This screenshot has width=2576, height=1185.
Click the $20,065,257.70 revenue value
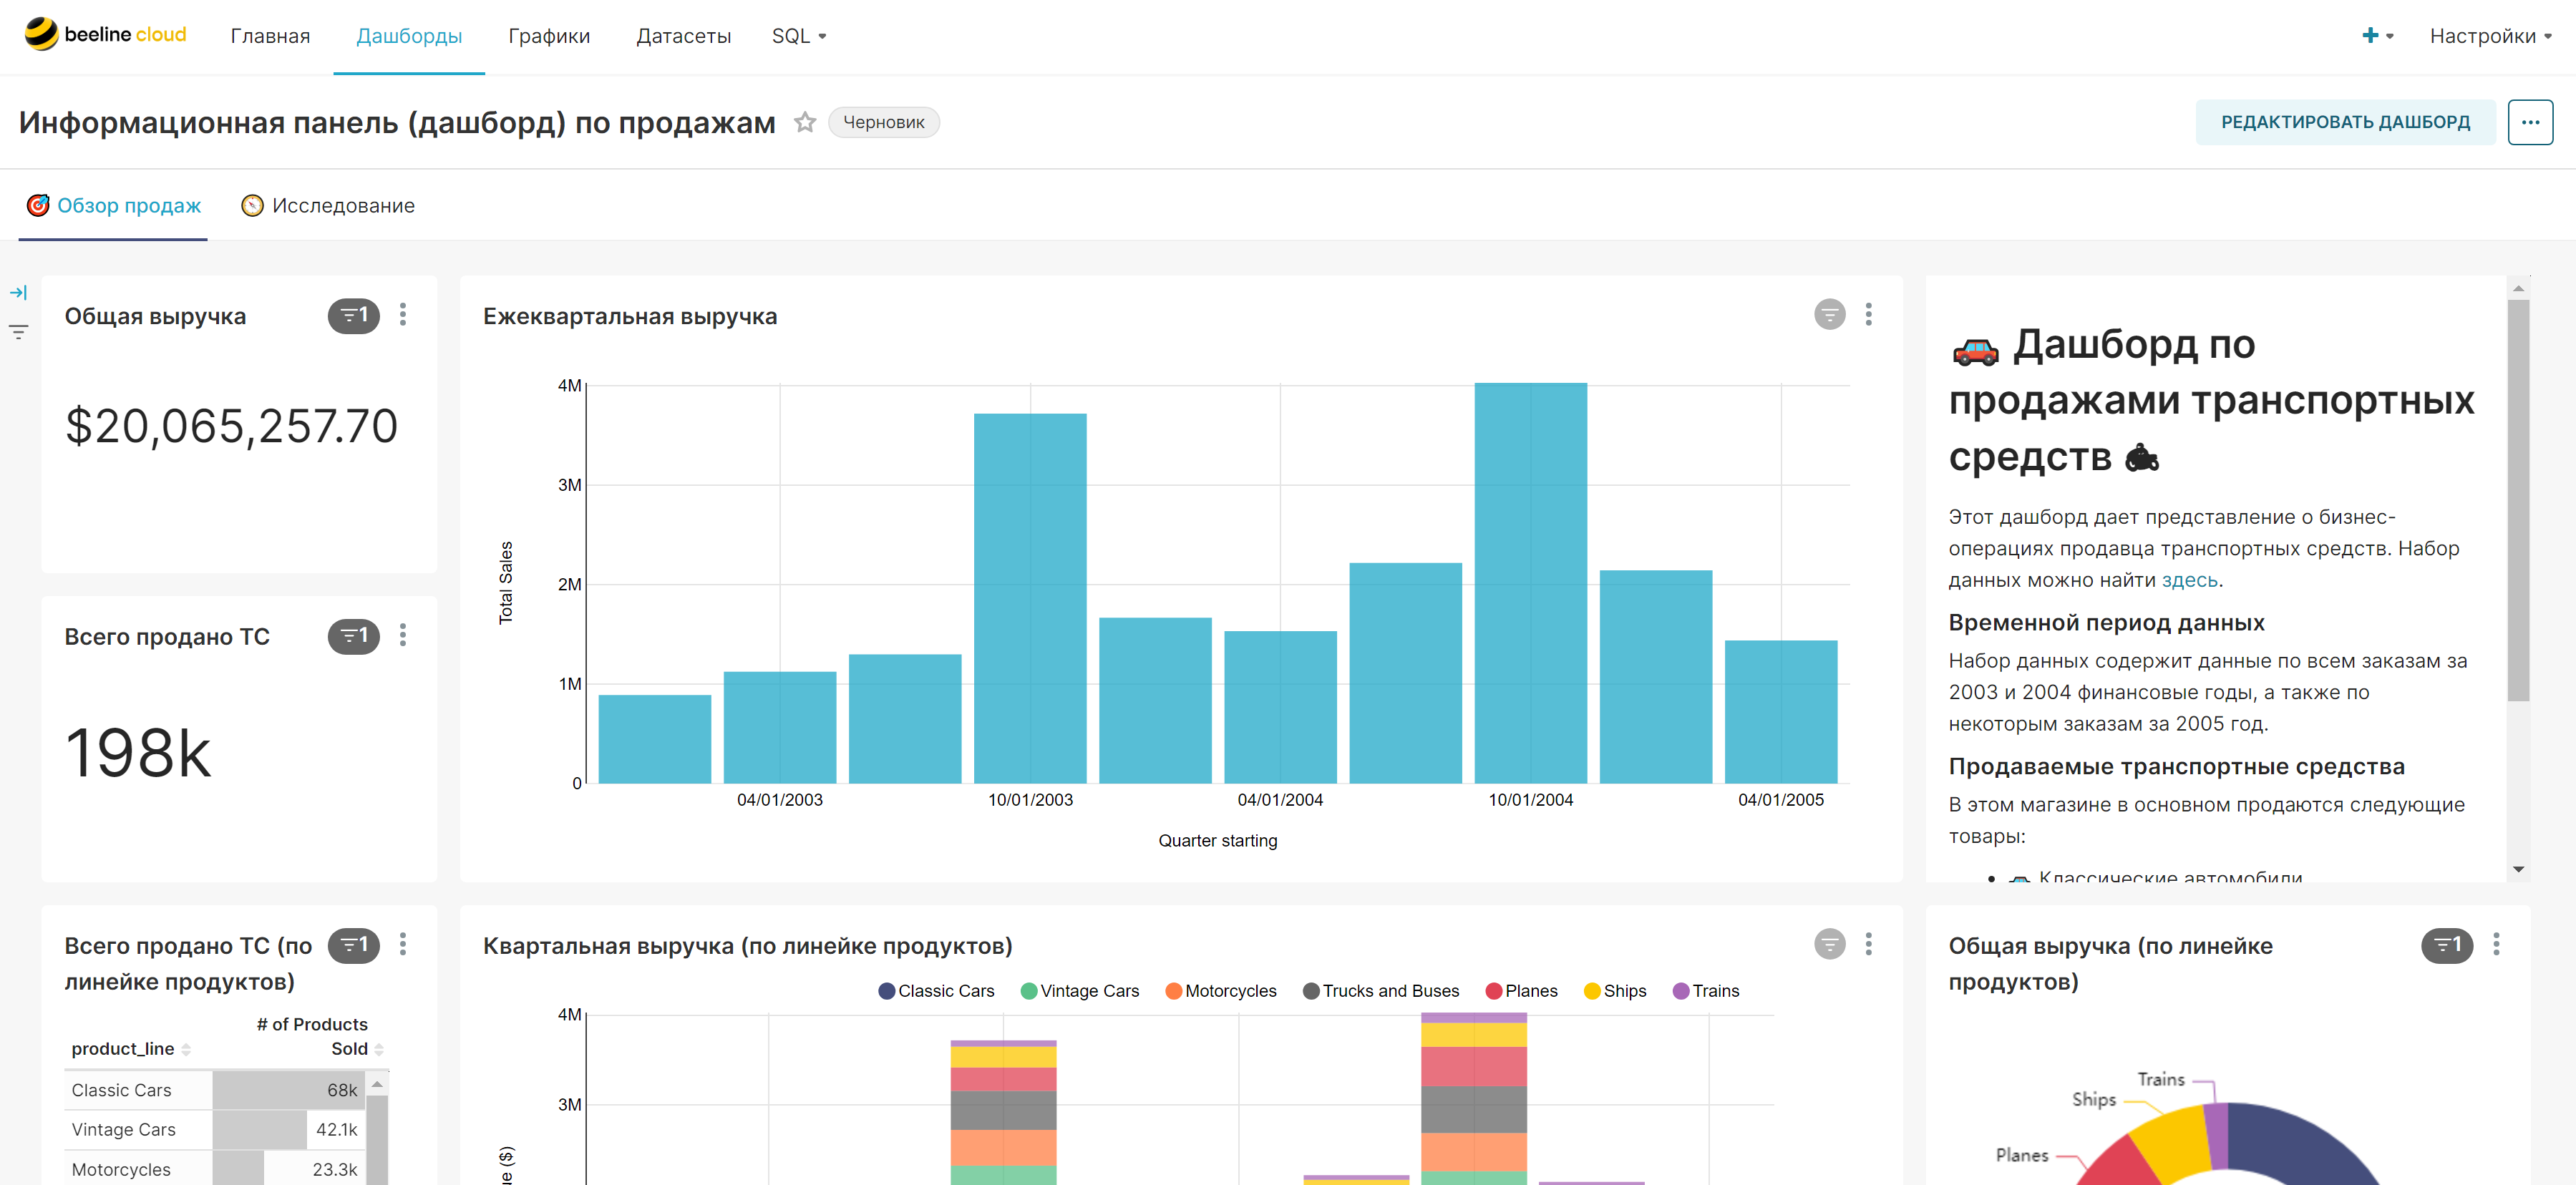tap(232, 427)
